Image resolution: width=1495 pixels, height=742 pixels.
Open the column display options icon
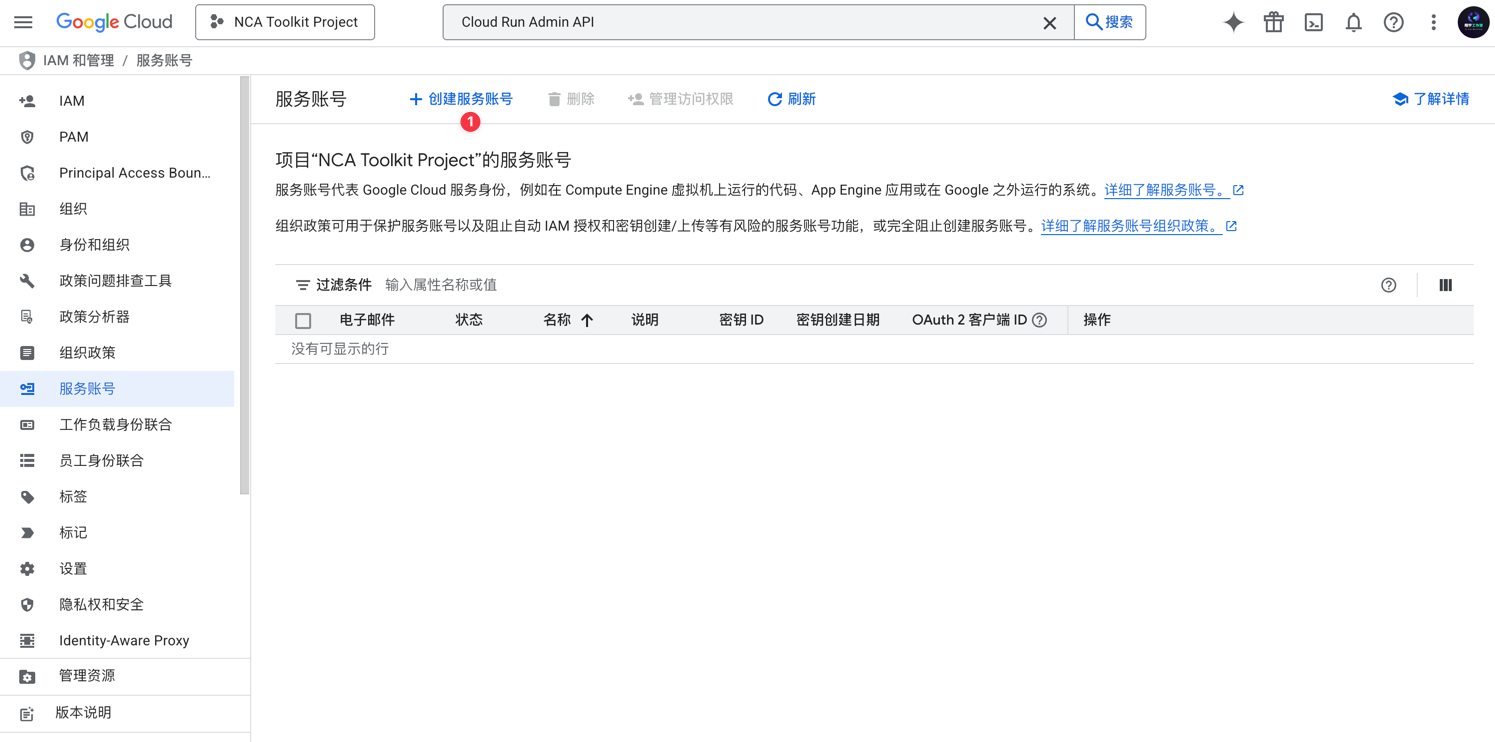tap(1445, 285)
